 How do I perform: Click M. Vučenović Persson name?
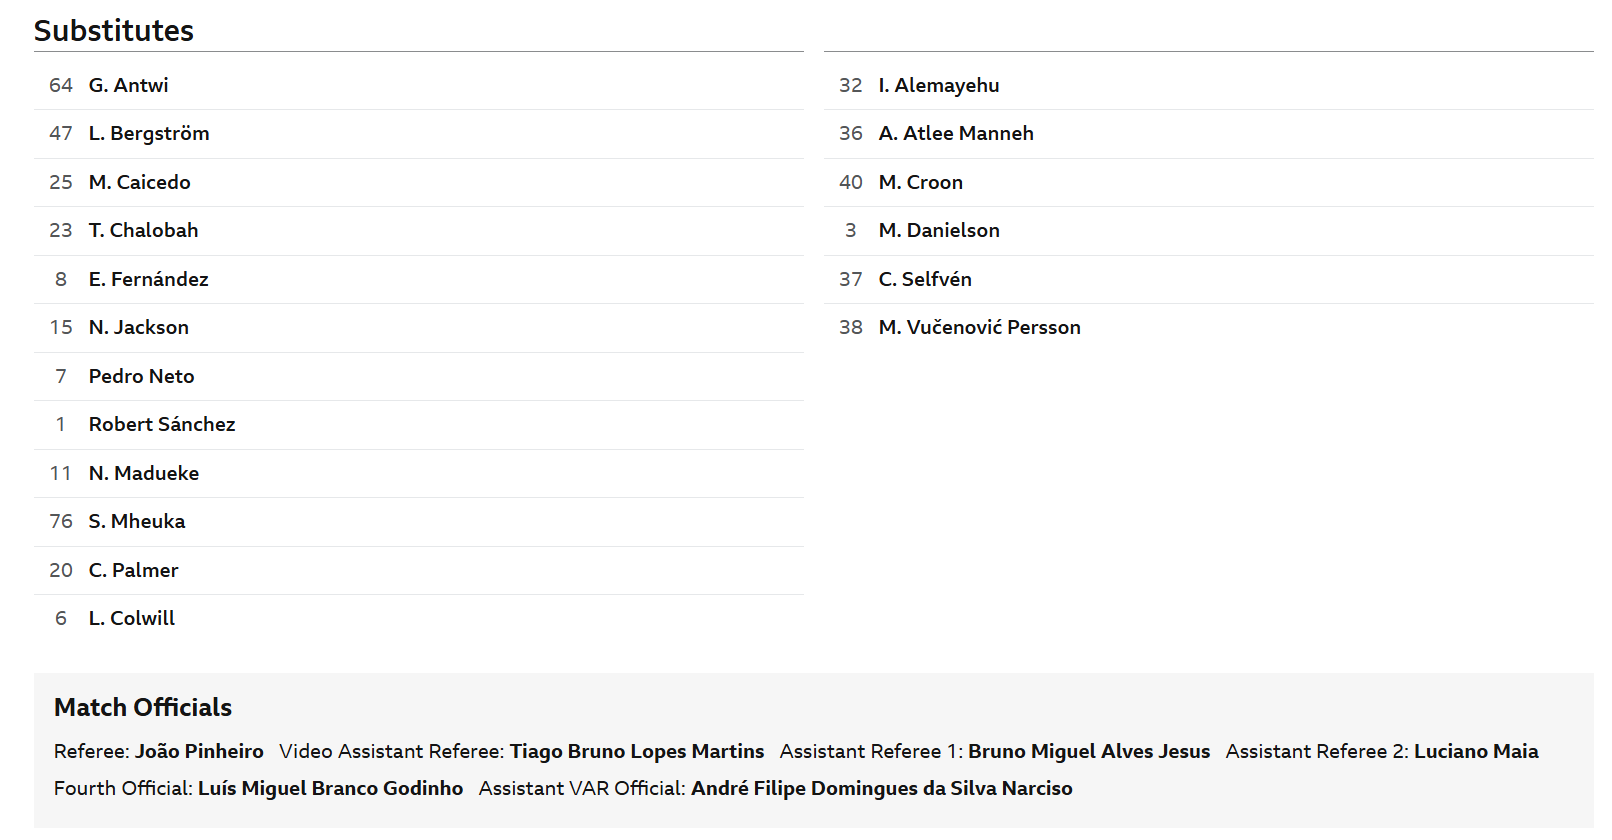point(979,327)
